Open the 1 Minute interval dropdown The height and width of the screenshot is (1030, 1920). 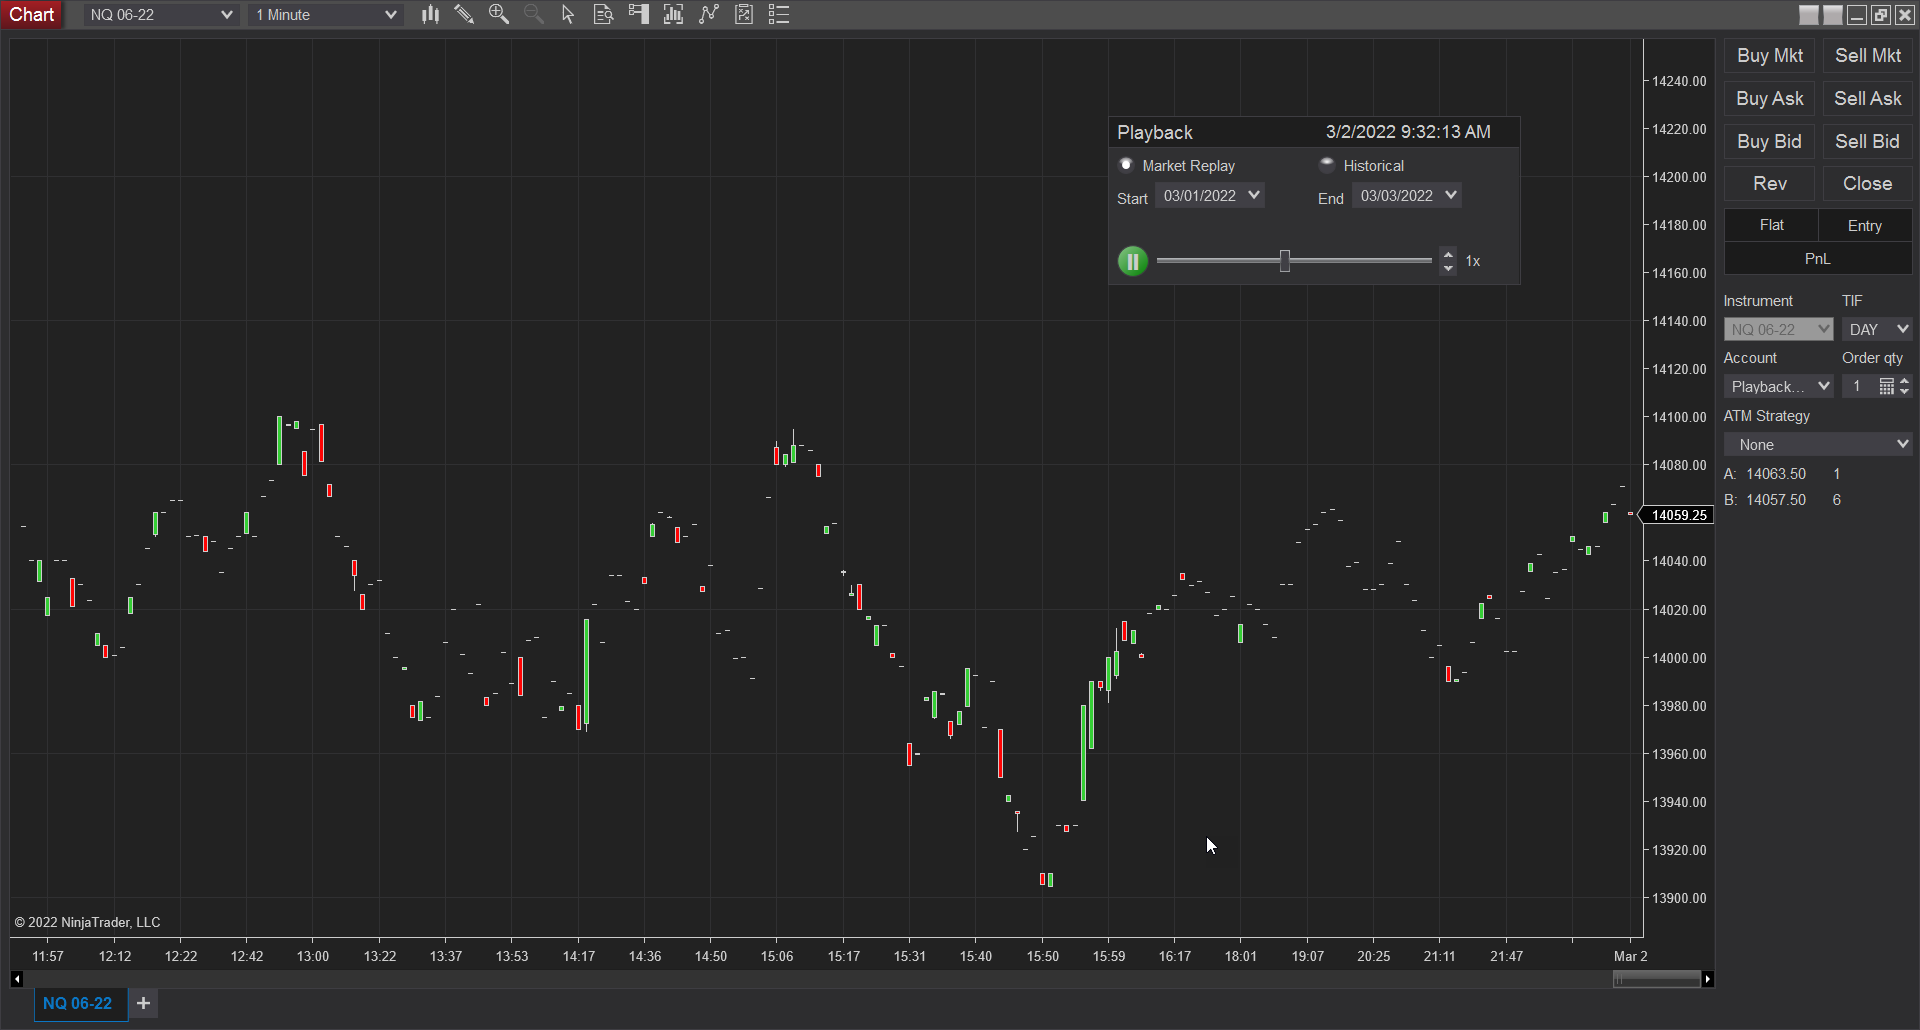[326, 15]
